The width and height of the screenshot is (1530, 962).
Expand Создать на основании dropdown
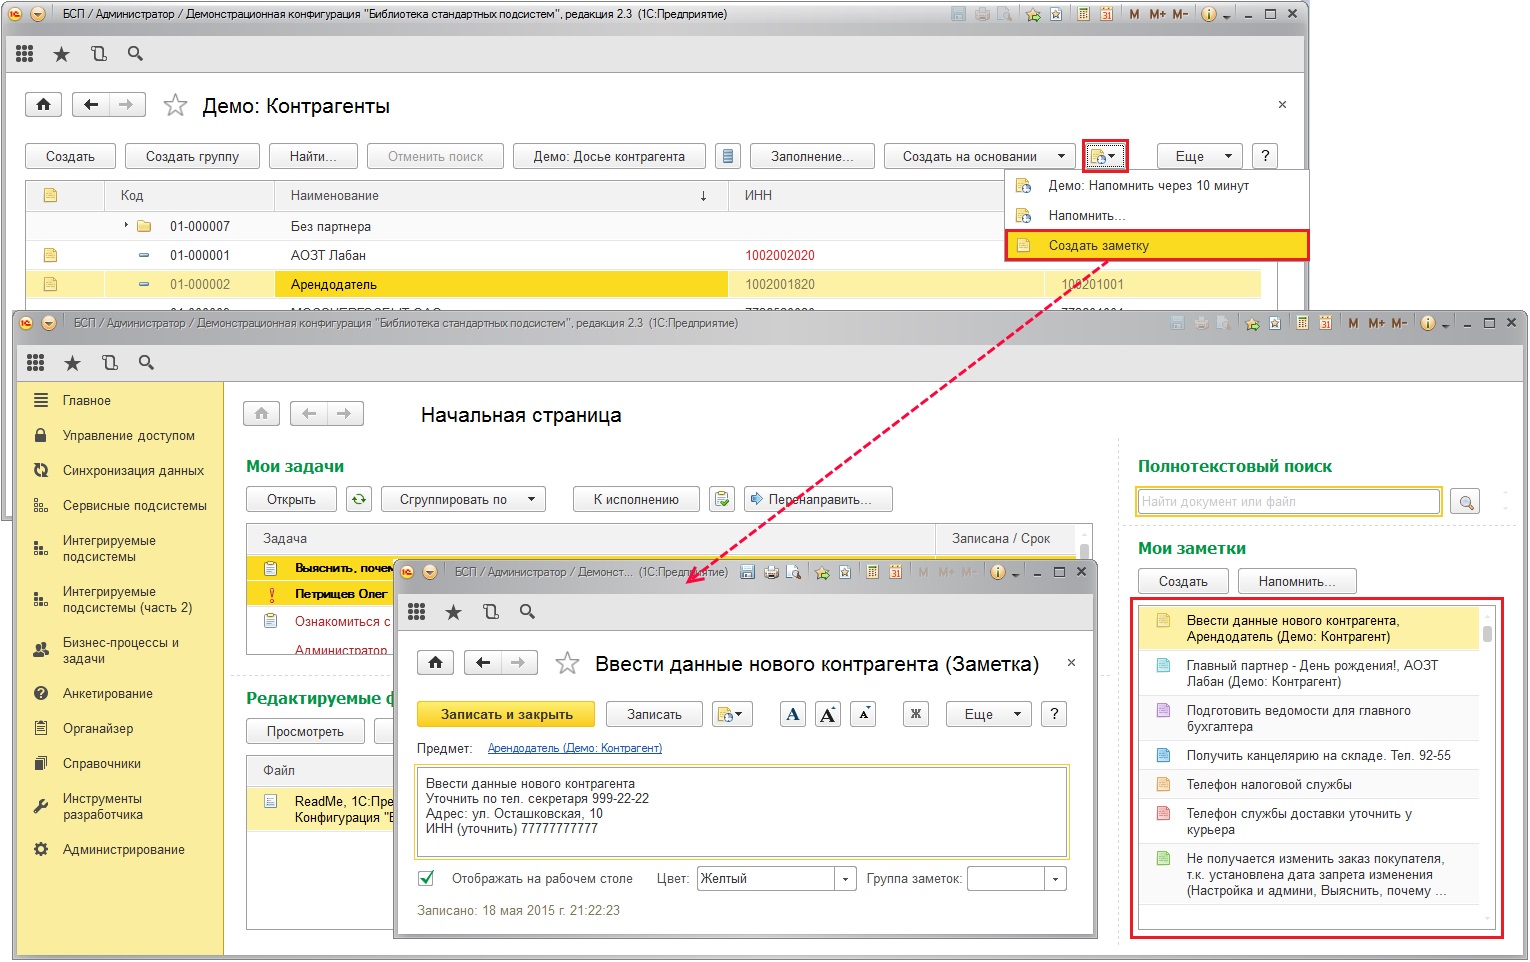pos(980,156)
